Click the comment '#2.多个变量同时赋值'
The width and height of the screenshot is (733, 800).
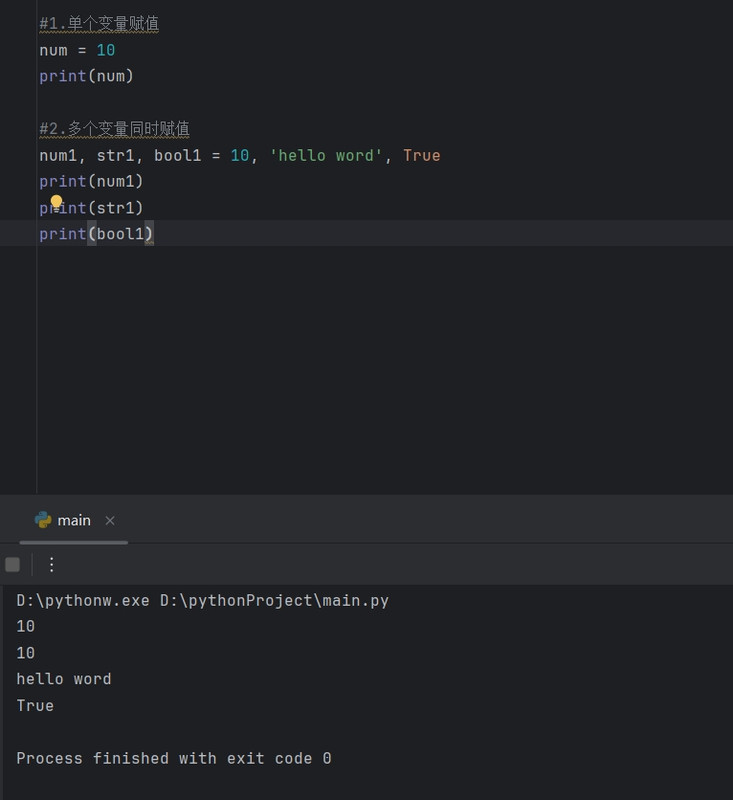(114, 129)
